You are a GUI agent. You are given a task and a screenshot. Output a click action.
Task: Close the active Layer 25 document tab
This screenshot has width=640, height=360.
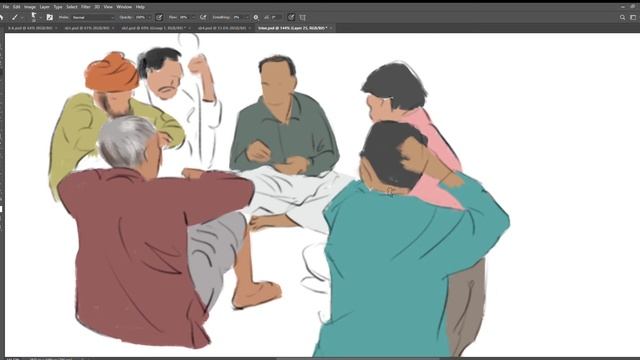(331, 28)
